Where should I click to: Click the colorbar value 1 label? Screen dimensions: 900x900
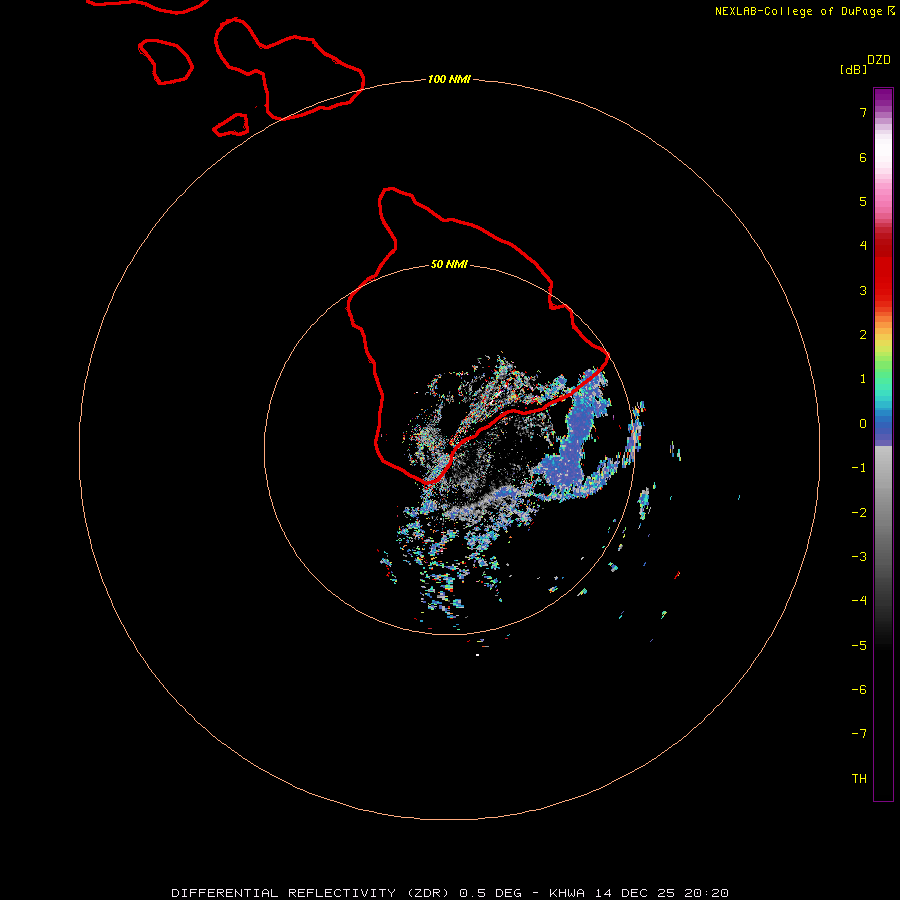[x=863, y=379]
